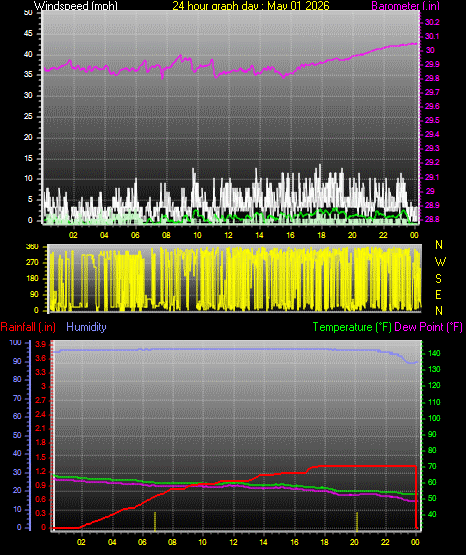Image resolution: width=466 pixels, height=555 pixels.
Task: Click rainfall axis value 3.3
Action: pos(41,372)
